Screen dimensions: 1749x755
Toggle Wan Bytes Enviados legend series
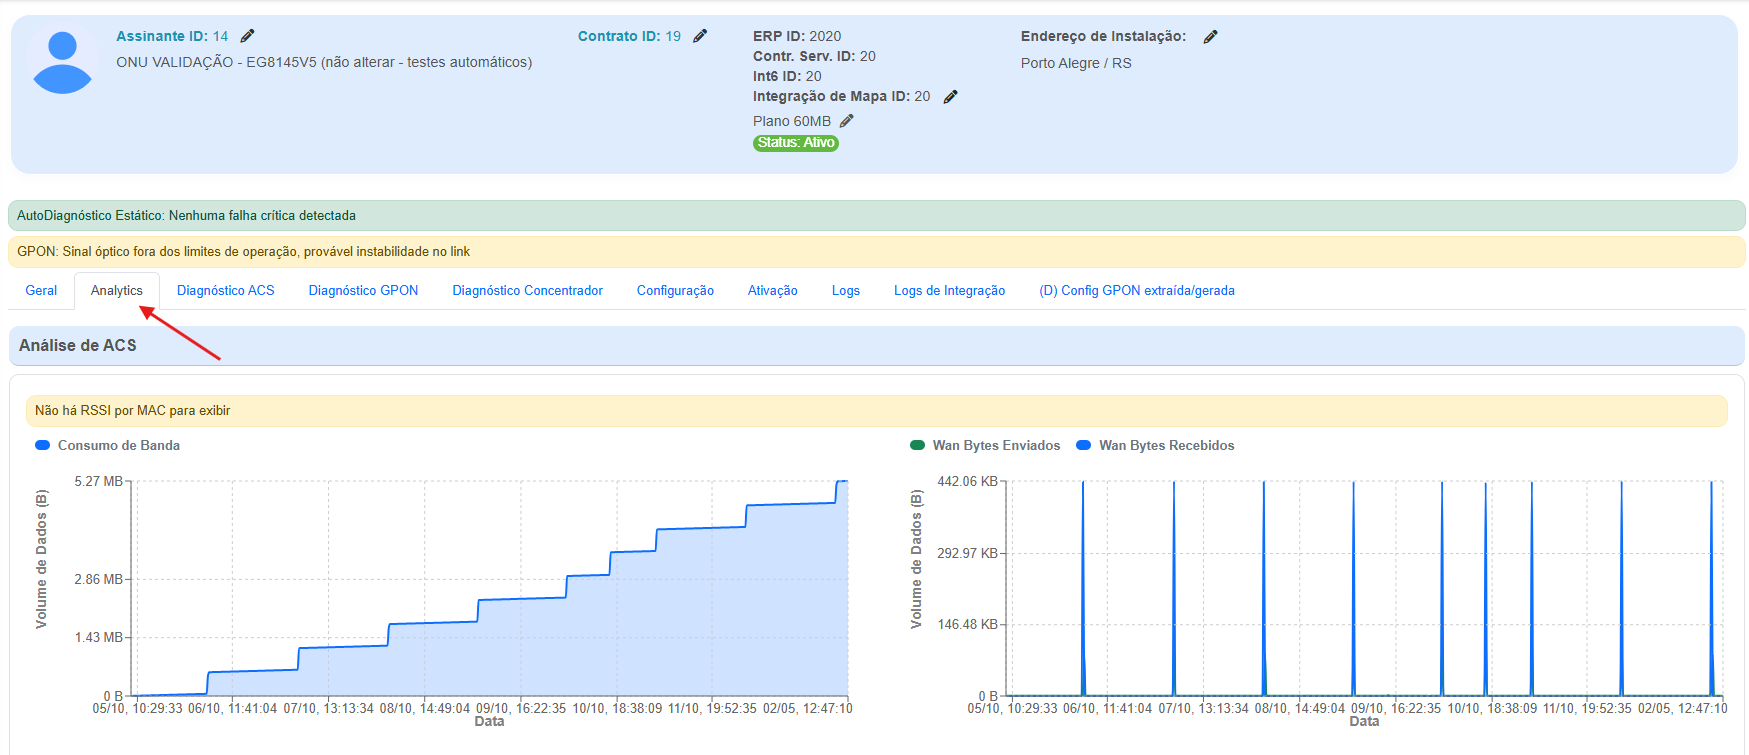pyautogui.click(x=985, y=446)
